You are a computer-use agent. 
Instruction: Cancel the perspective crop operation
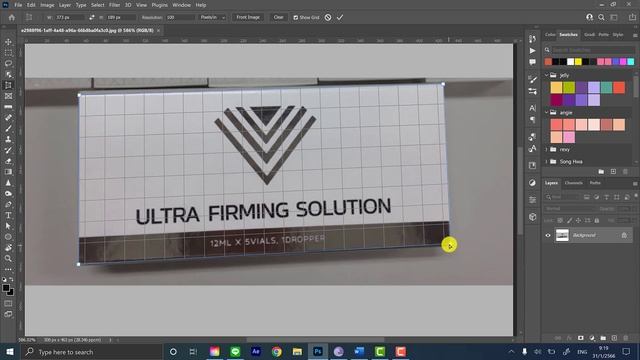click(x=328, y=17)
